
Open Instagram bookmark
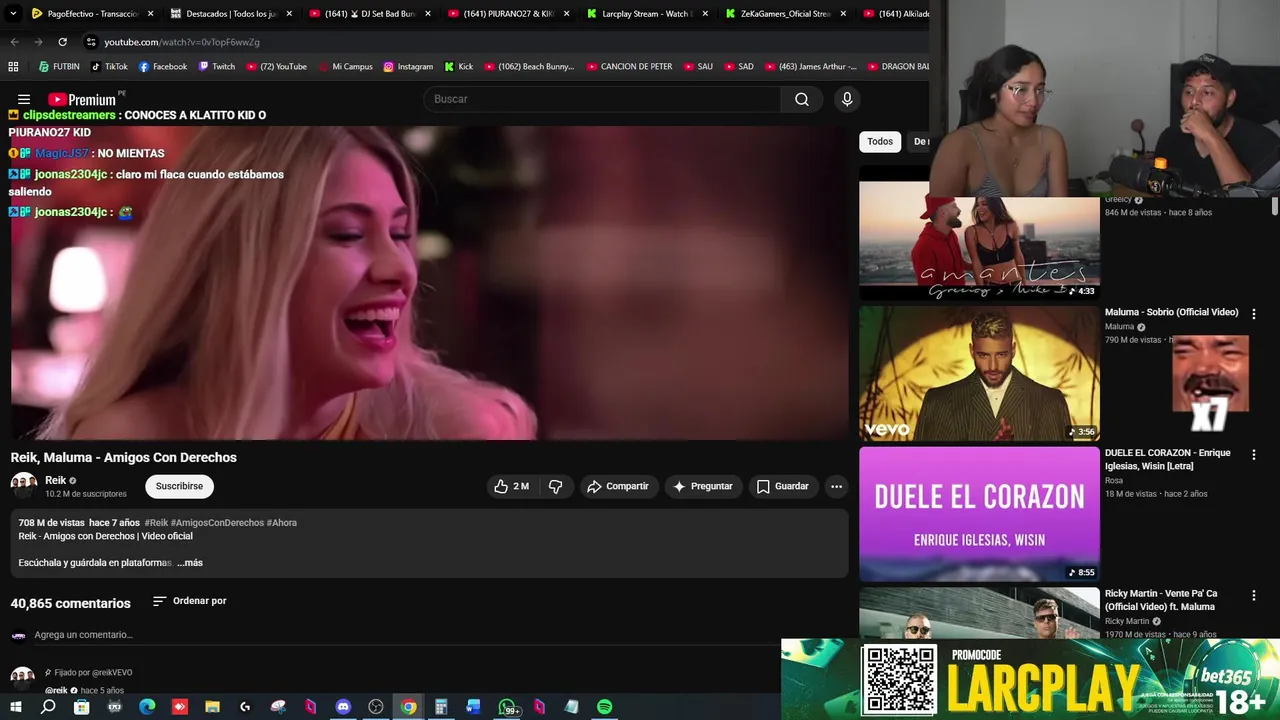[x=408, y=67]
